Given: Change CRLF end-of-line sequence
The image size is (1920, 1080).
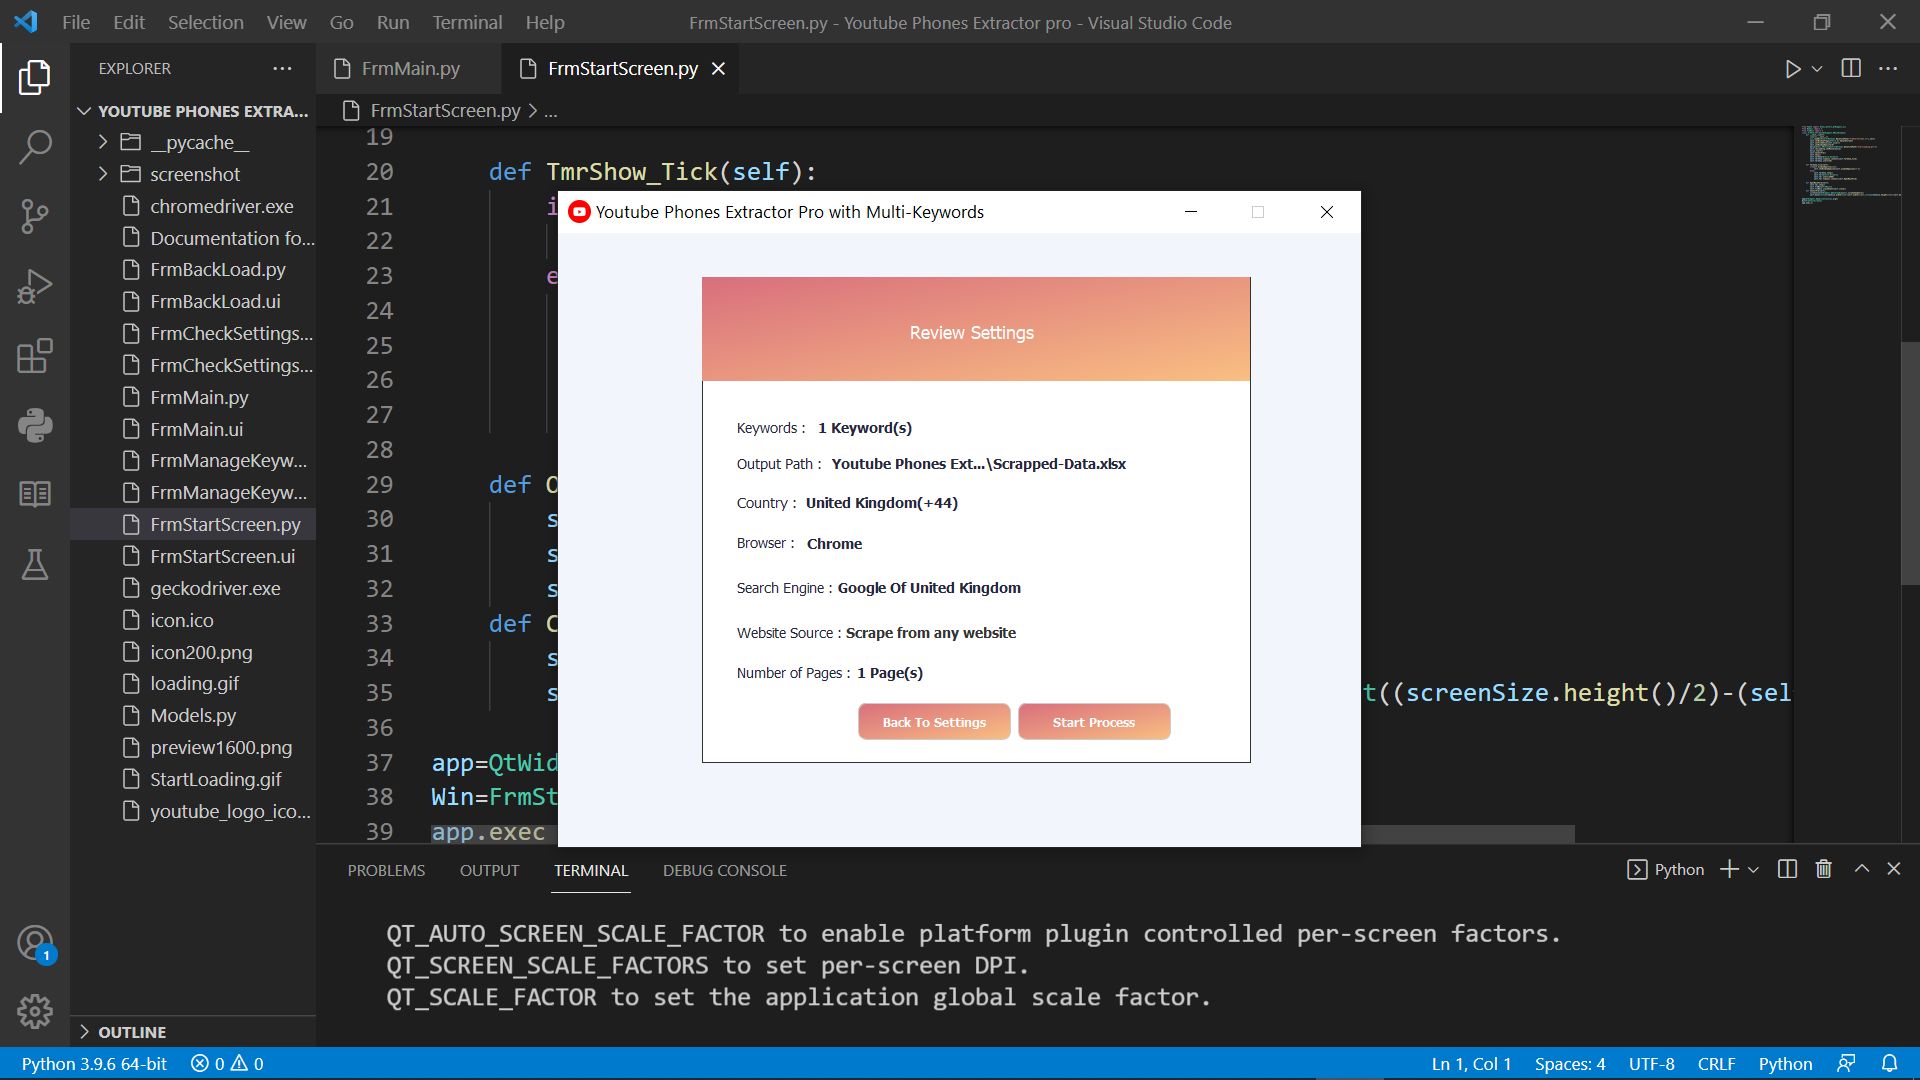Looking at the screenshot, I should click(1716, 1064).
